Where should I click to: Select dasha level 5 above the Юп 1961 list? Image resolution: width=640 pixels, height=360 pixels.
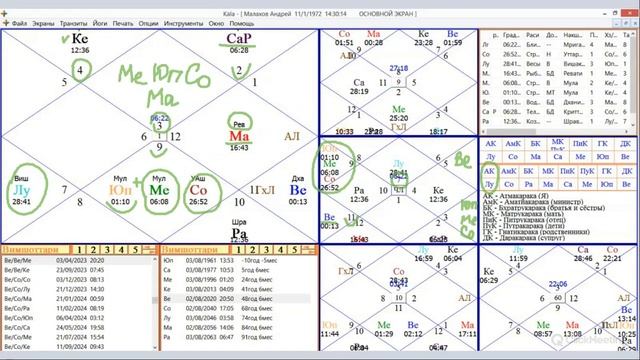[294, 250]
